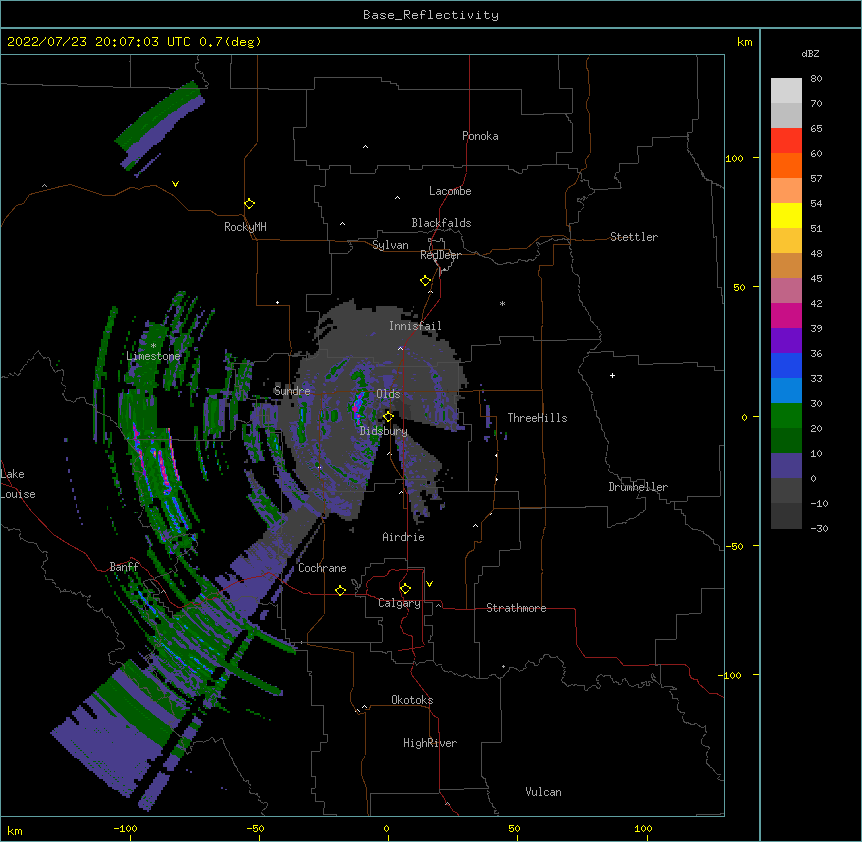The image size is (862, 842).
Task: Click the 100 tick label on right axis
Action: (734, 158)
